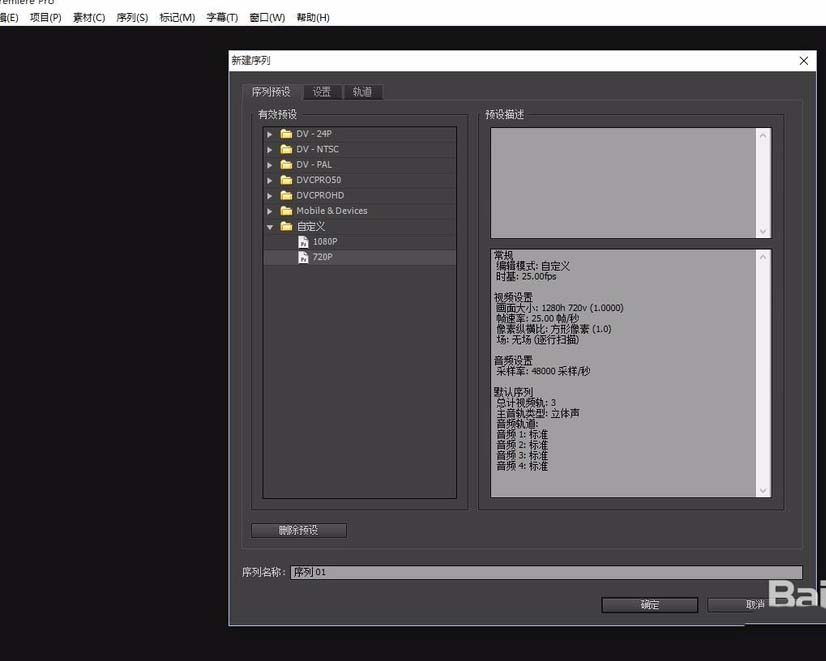Cancel with the 取消 button
Image resolution: width=826 pixels, height=661 pixels.
click(755, 605)
